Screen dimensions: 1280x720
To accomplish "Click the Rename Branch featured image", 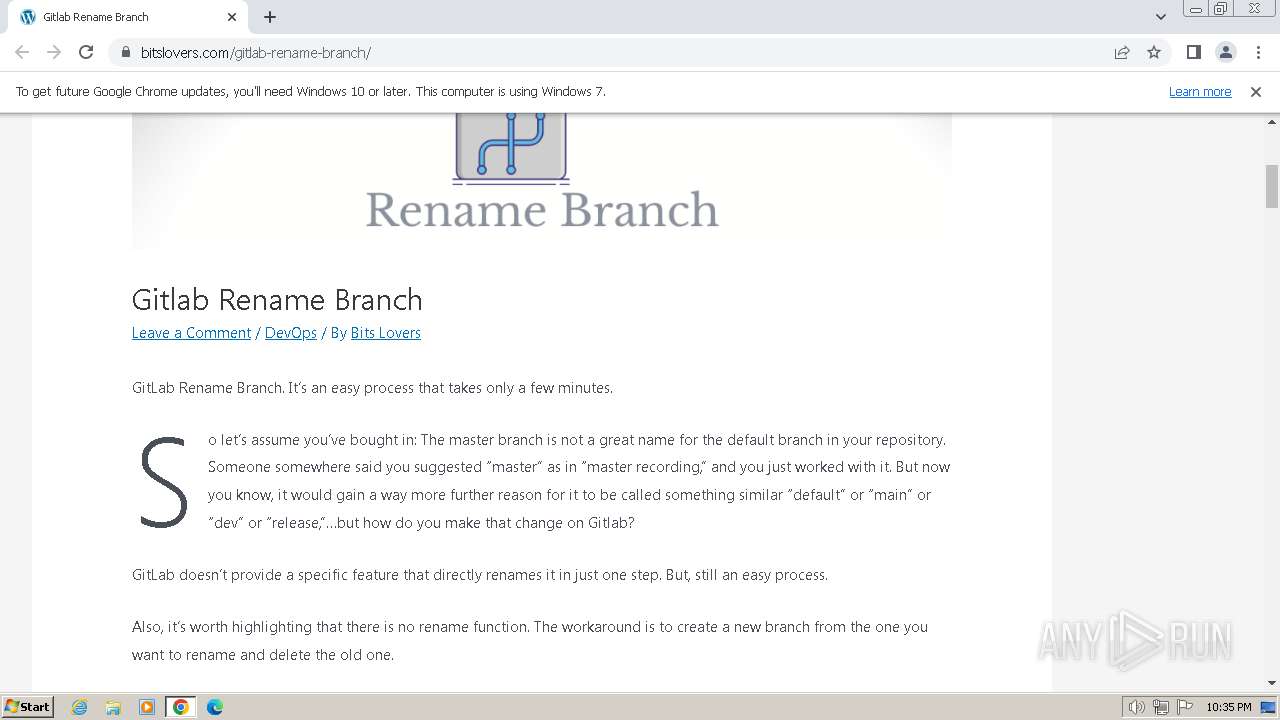I will [542, 181].
